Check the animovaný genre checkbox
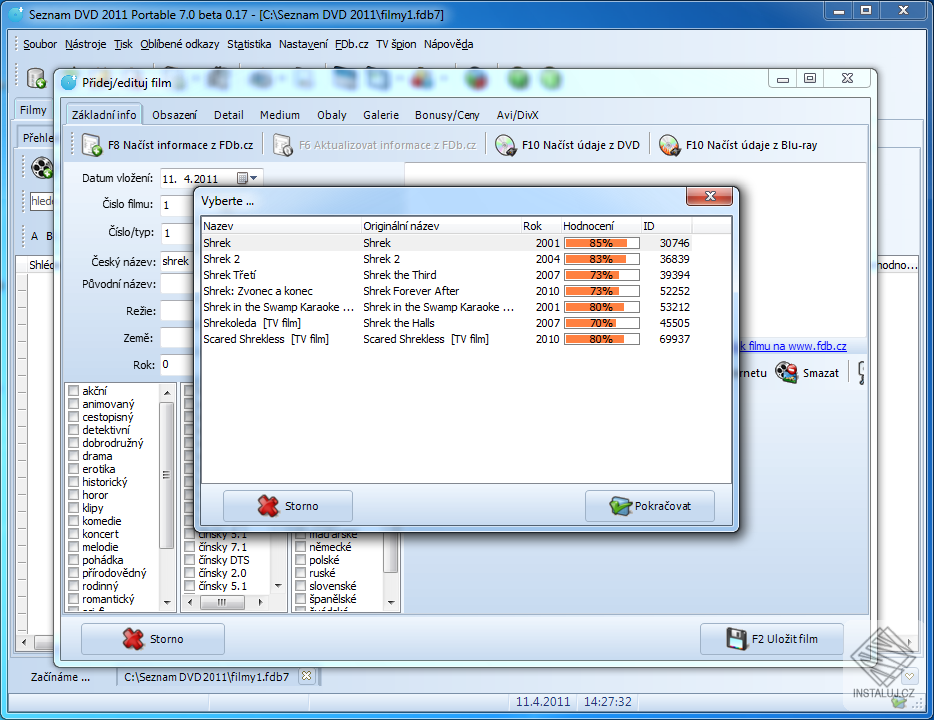Viewport: 934px width, 720px height. (x=74, y=404)
